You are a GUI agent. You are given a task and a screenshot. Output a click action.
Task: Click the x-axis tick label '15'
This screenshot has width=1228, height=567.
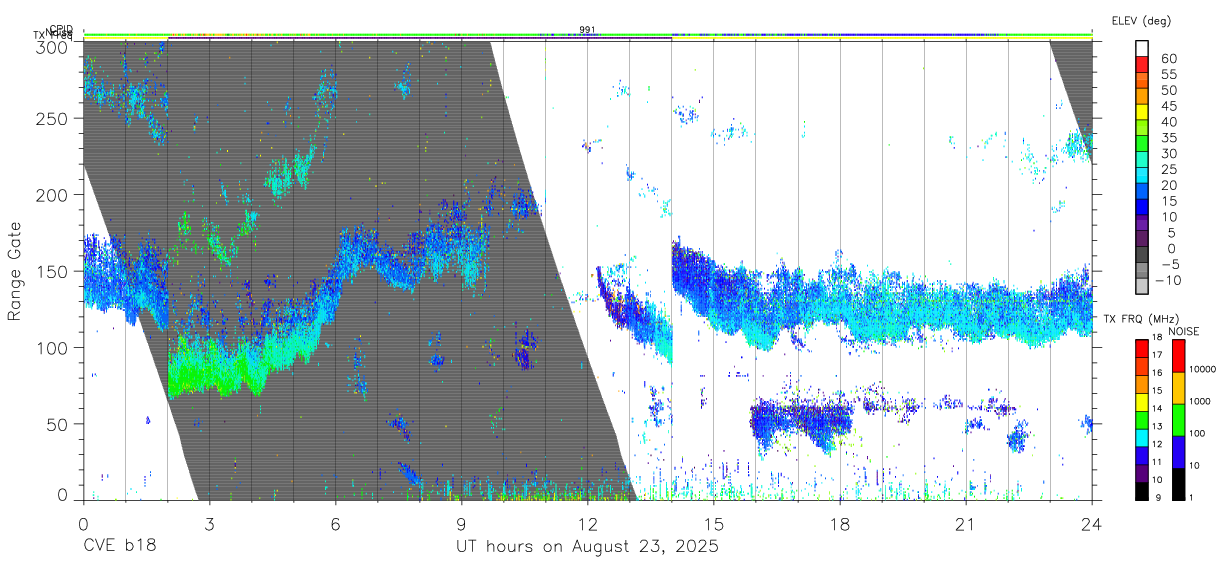(x=713, y=524)
